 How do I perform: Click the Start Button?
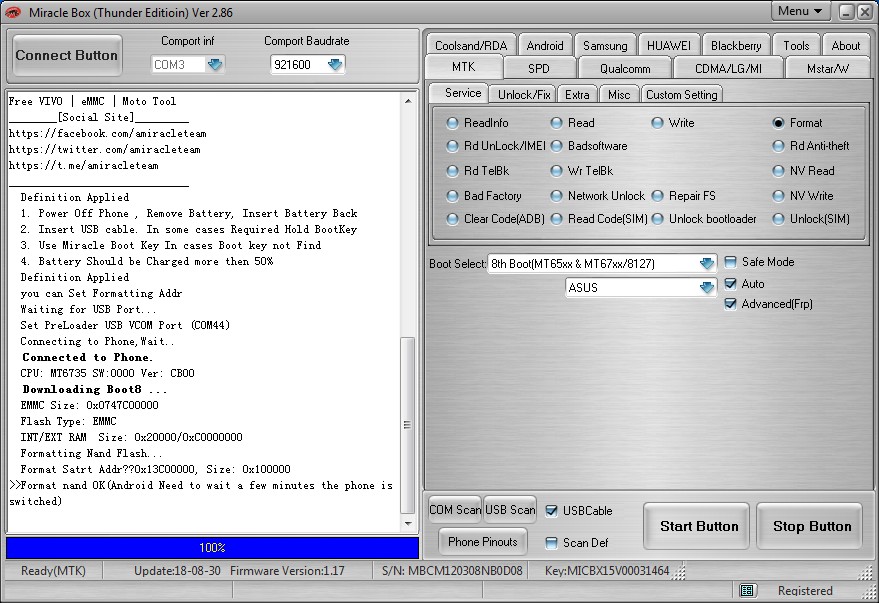(697, 526)
